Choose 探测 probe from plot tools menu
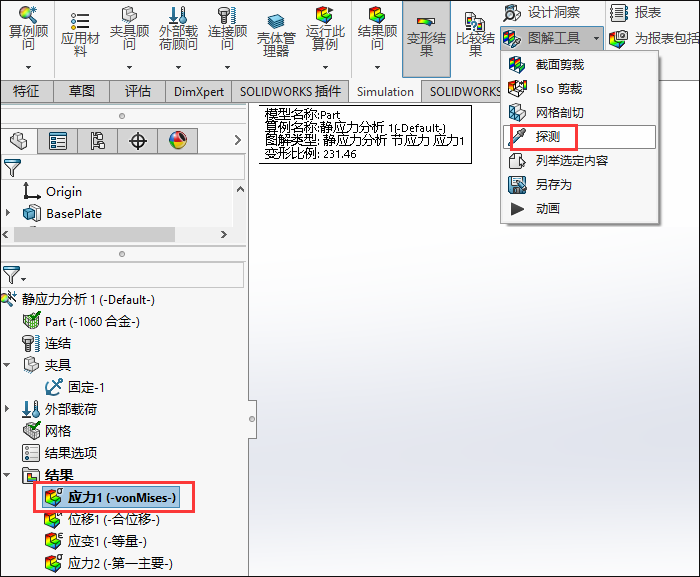Viewport: 700px width, 577px height. pos(579,137)
